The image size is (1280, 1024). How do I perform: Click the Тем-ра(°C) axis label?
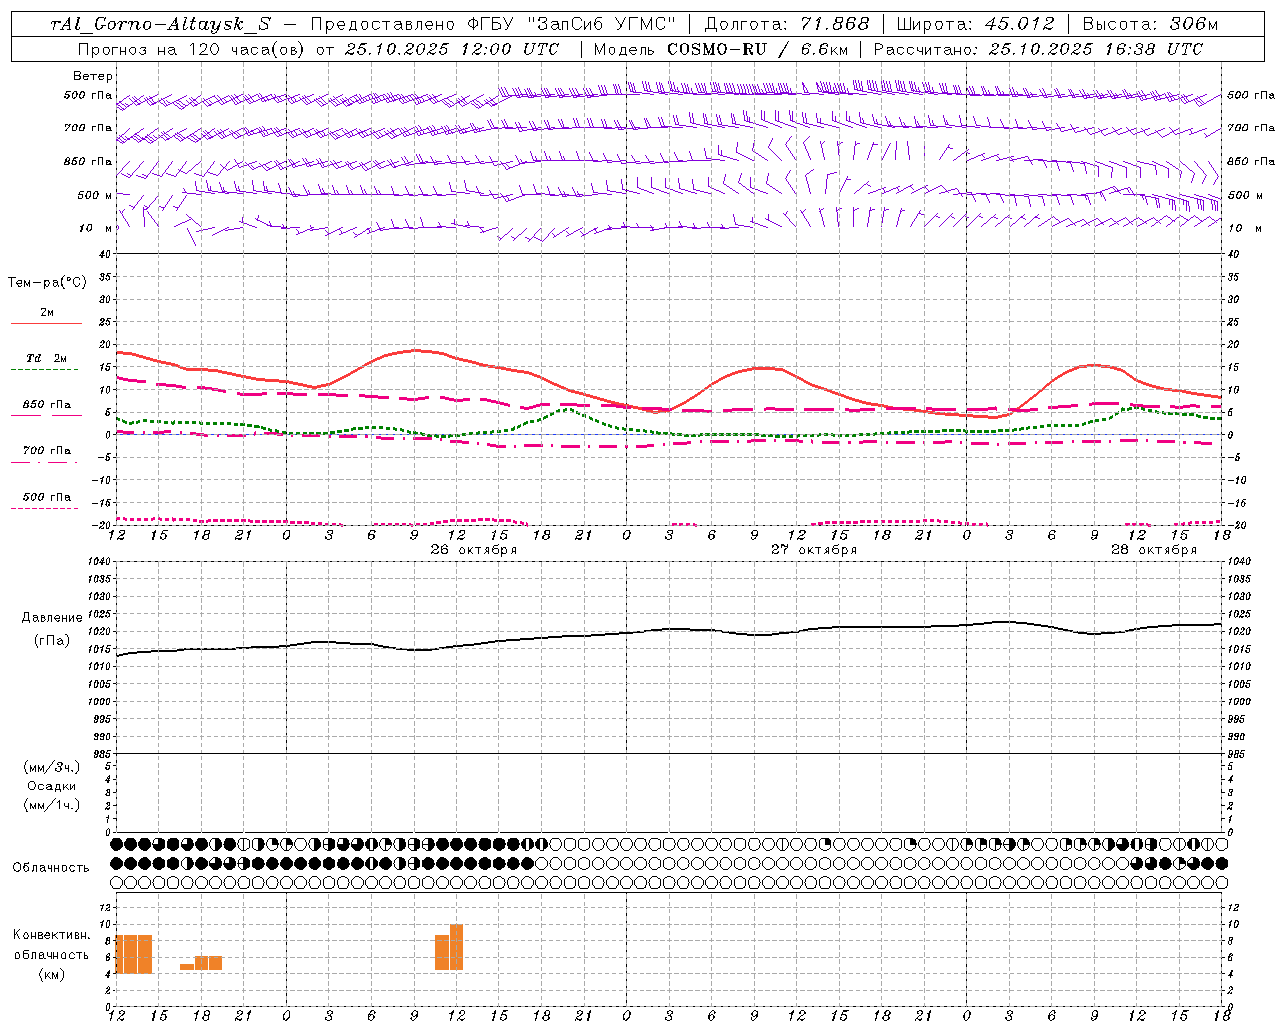pyautogui.click(x=47, y=282)
